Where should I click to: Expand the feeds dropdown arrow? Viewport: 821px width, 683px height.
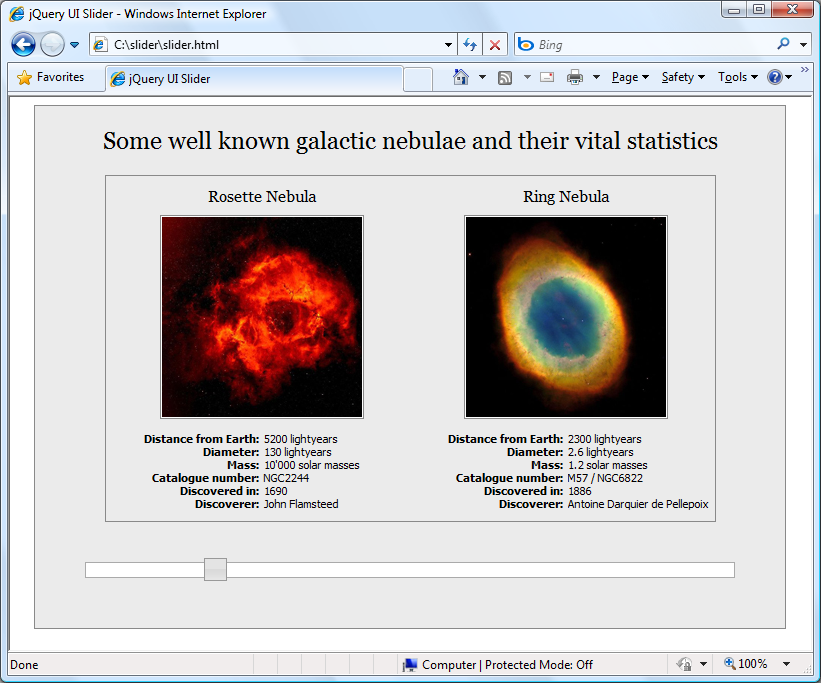tap(527, 77)
